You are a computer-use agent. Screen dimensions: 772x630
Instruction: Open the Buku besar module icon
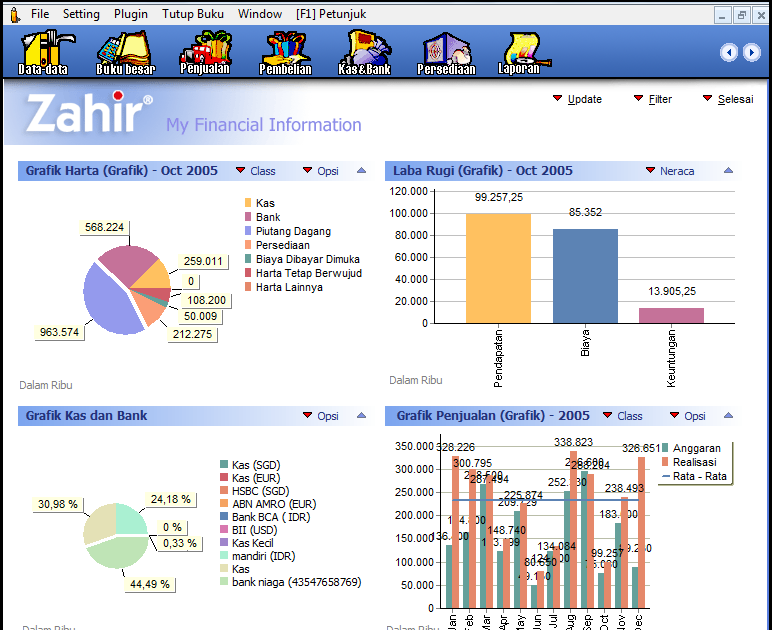click(x=126, y=52)
